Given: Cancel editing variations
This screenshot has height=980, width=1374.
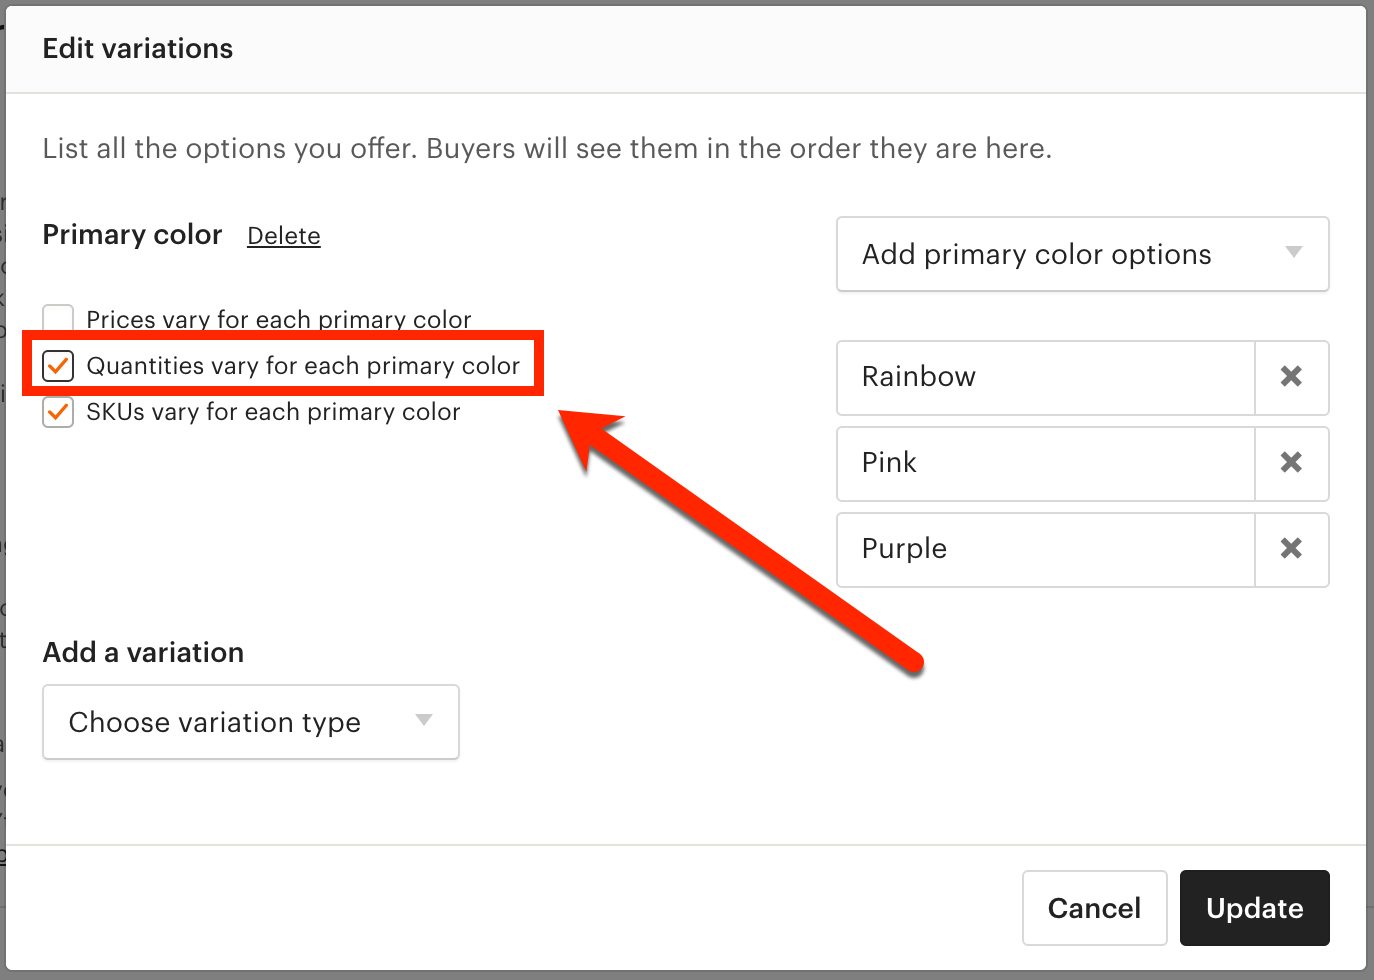Looking at the screenshot, I should (1094, 908).
